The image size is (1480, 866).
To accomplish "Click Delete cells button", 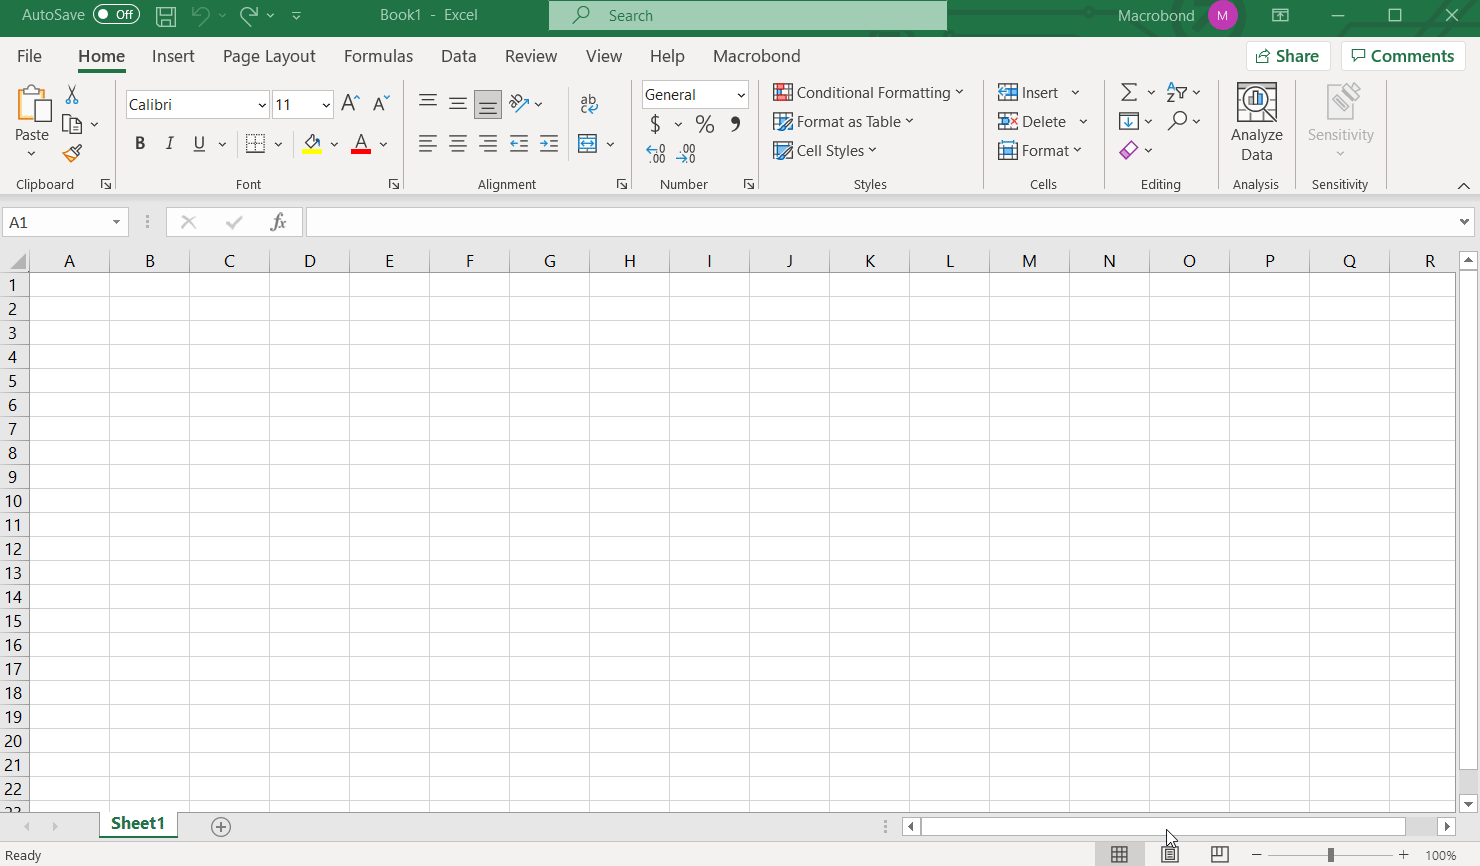I will click(1033, 121).
